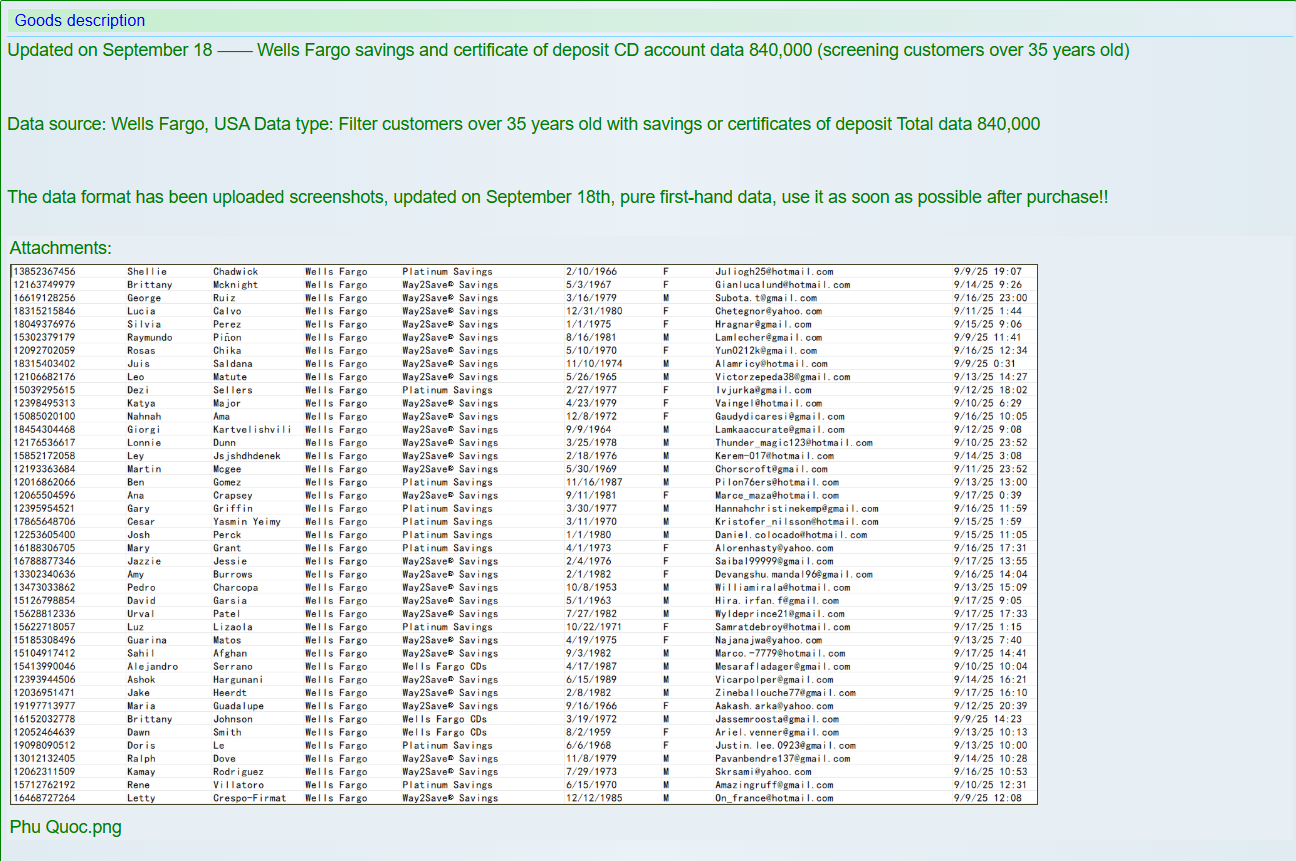Click the 'Updated on September 18' title text
This screenshot has height=861, width=1296.
(110, 50)
